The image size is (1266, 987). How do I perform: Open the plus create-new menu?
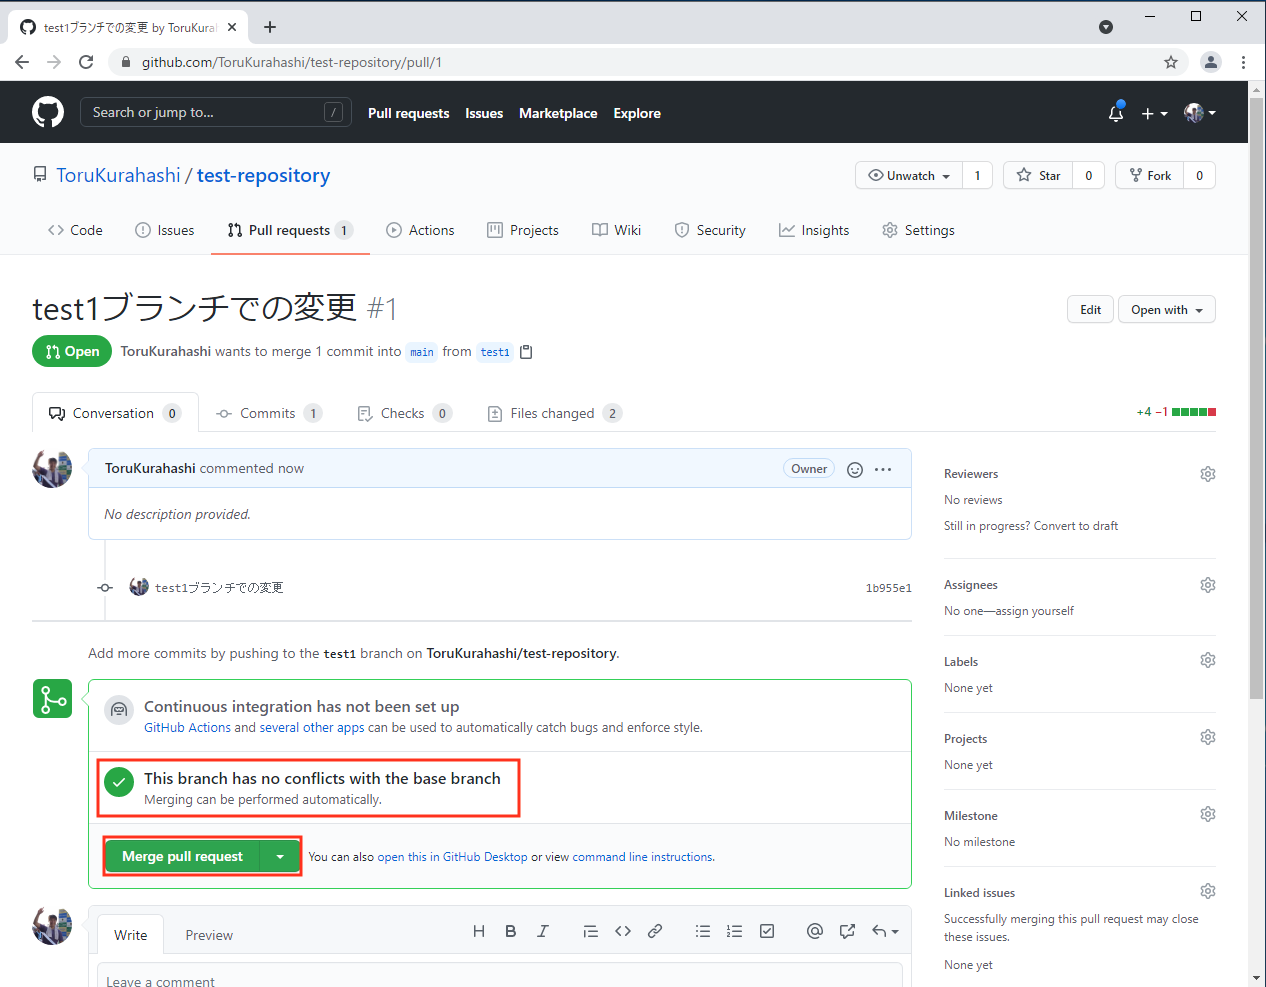point(1154,113)
